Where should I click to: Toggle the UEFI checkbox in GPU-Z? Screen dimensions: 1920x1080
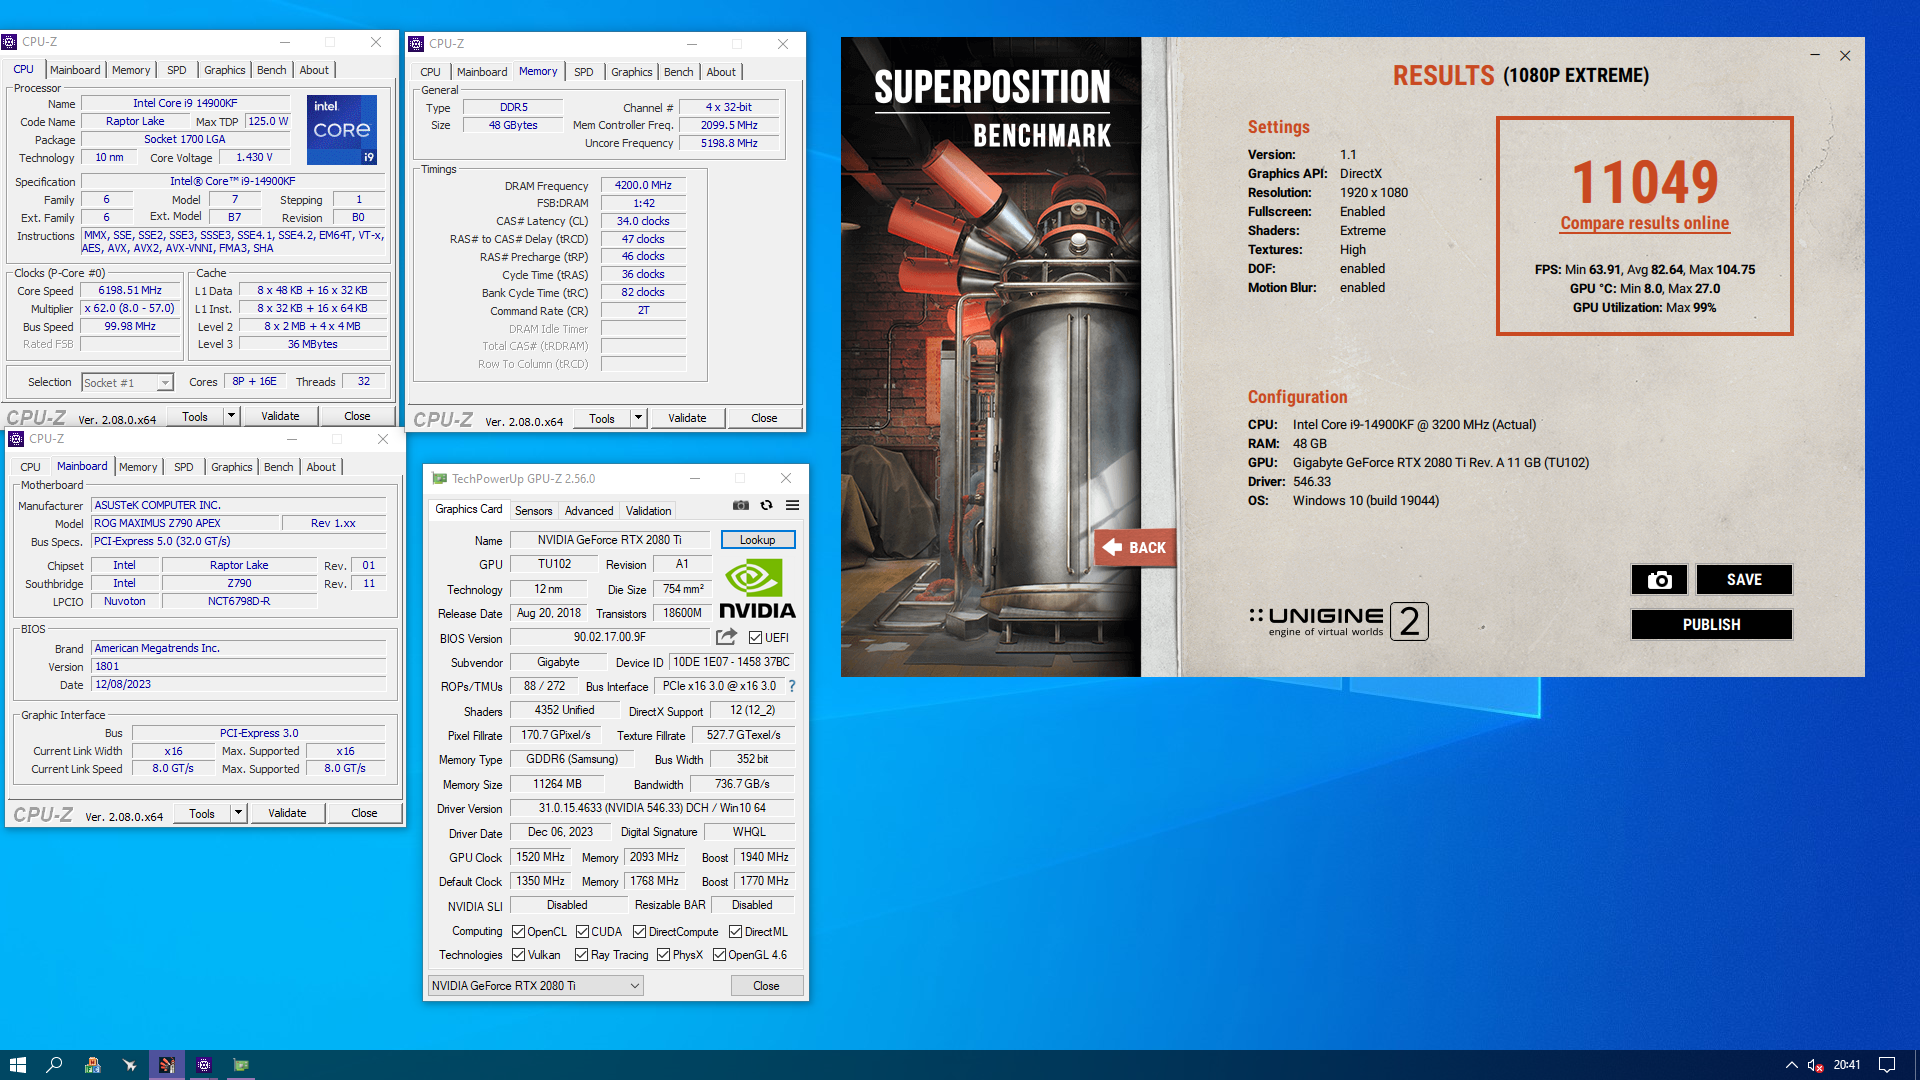[x=755, y=638]
